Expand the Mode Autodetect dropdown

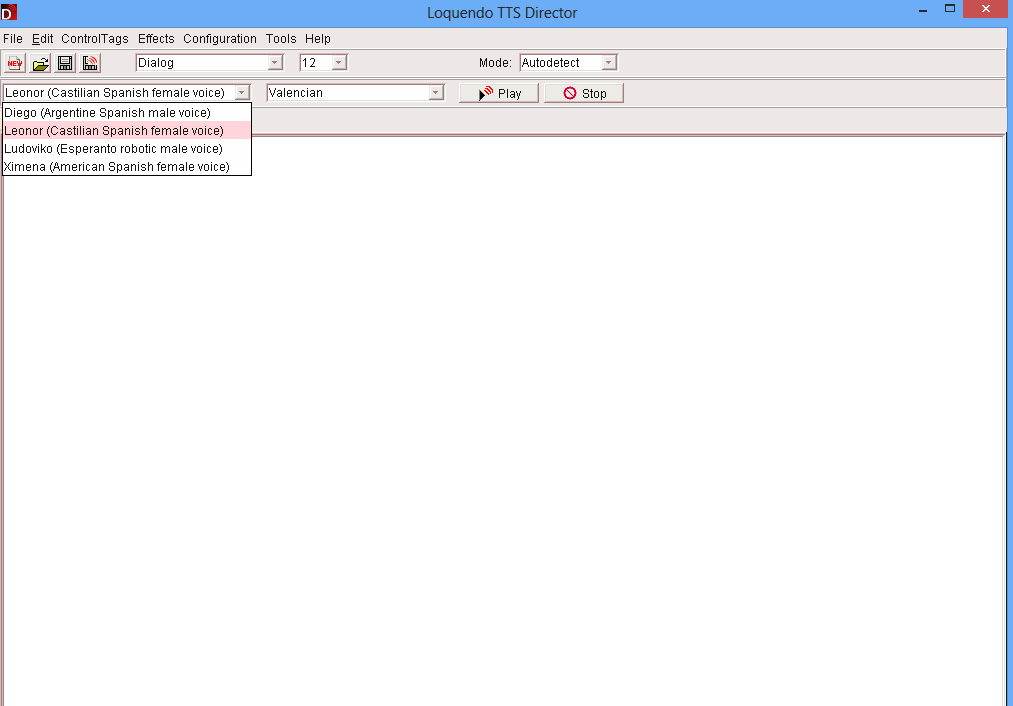[609, 63]
